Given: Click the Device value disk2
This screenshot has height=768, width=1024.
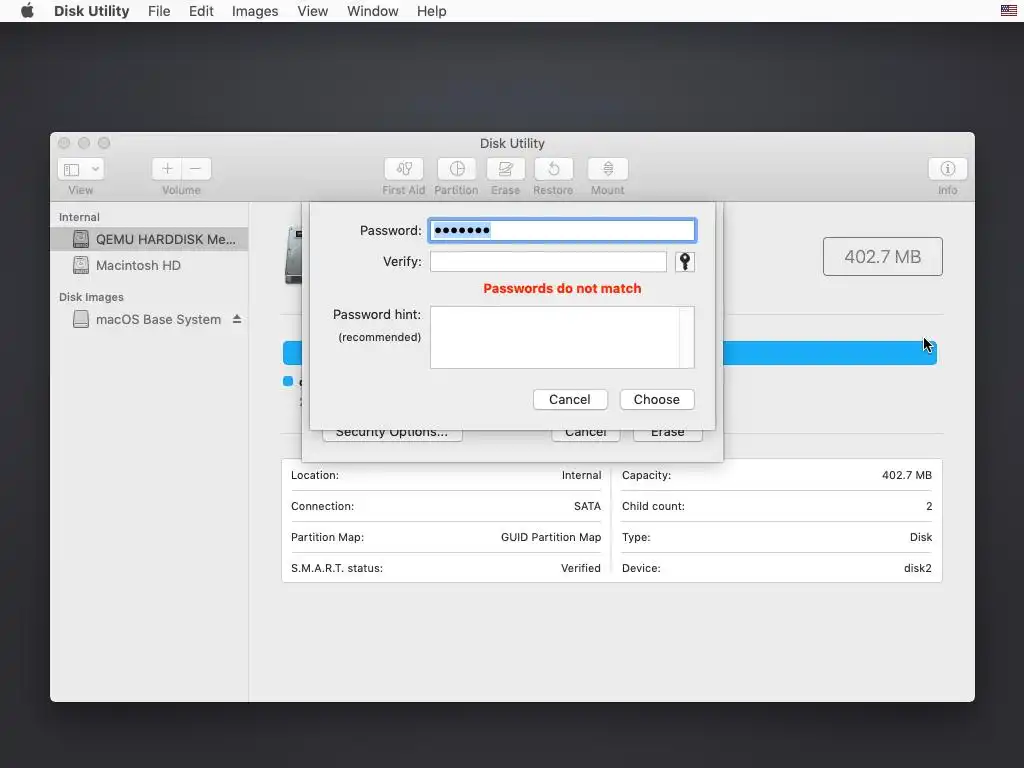Looking at the screenshot, I should tap(918, 568).
